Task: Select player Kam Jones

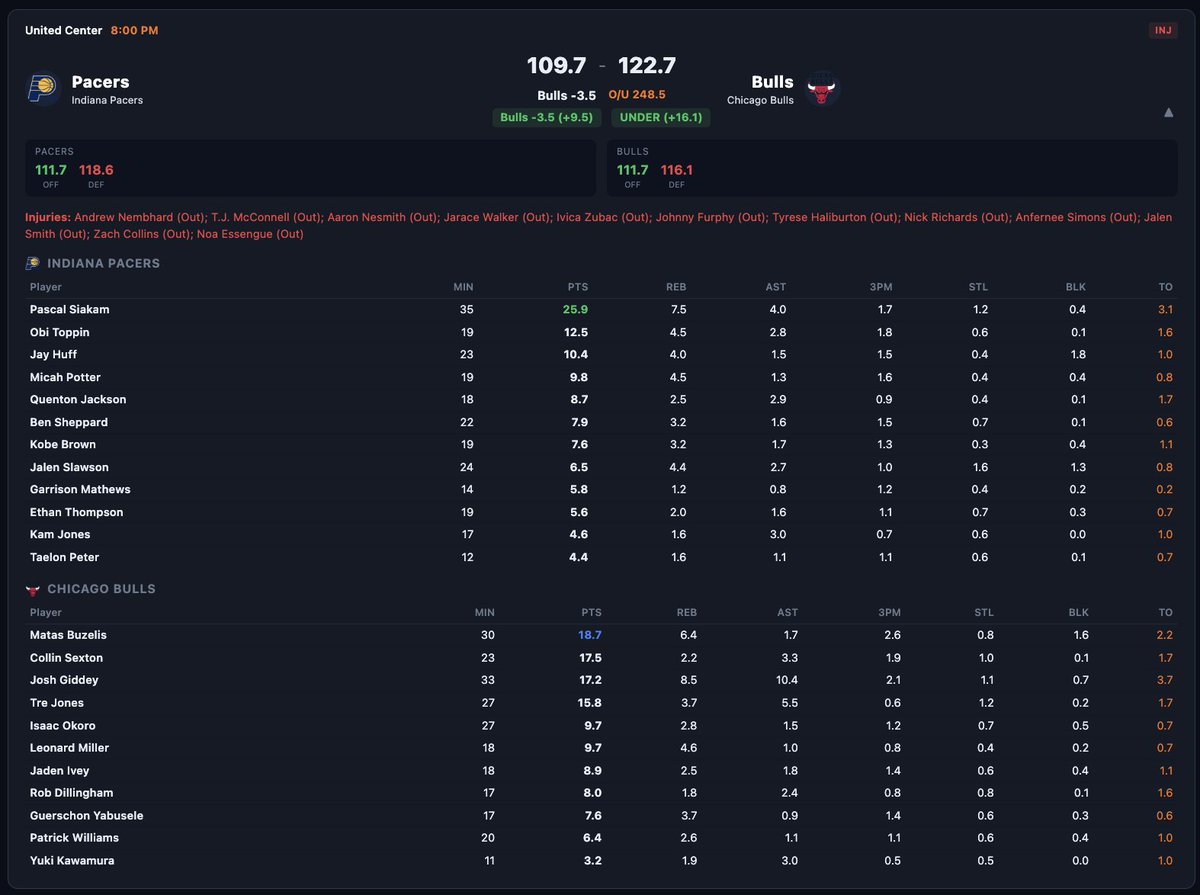Action: tap(59, 535)
